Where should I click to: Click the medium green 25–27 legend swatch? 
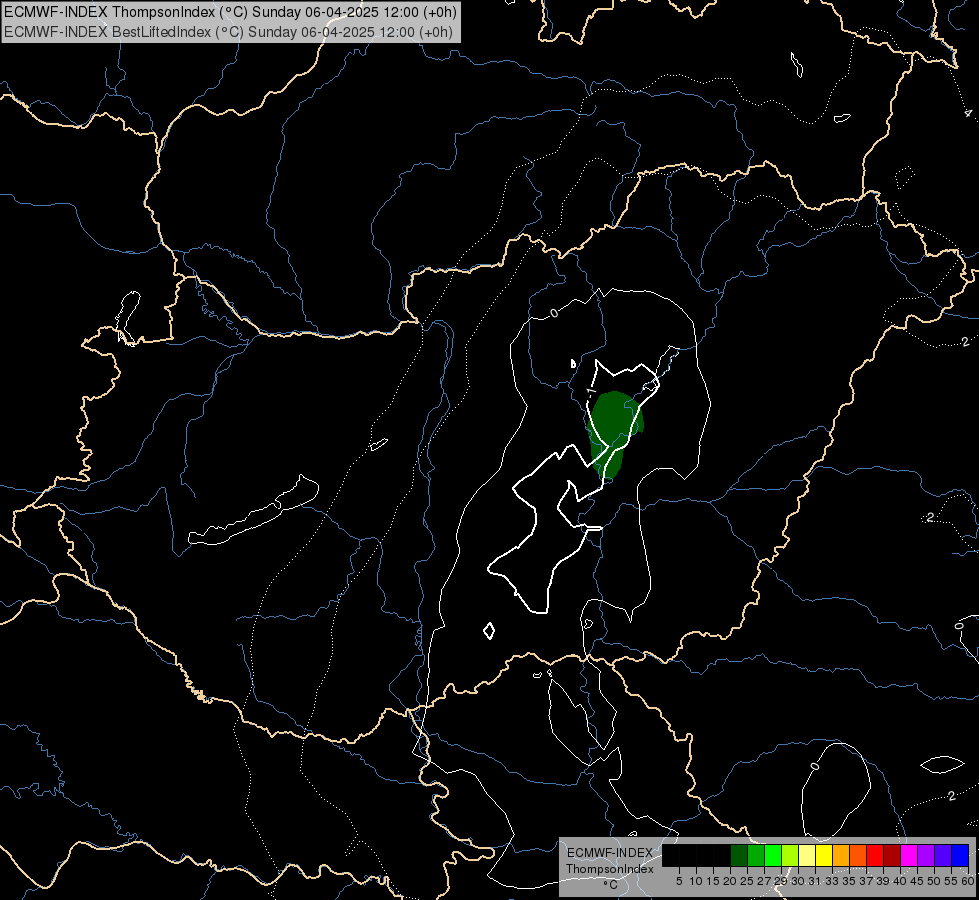click(756, 855)
